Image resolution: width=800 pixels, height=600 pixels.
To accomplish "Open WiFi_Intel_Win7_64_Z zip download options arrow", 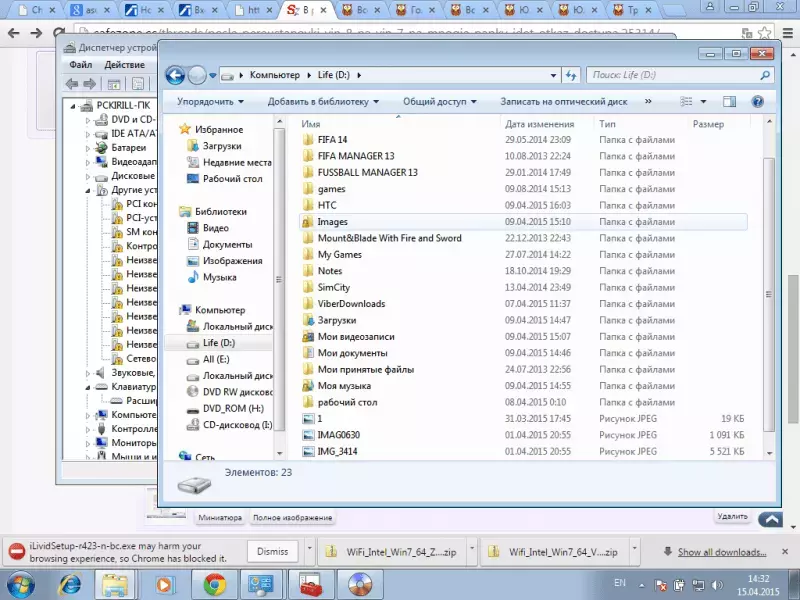I will pos(472,548).
